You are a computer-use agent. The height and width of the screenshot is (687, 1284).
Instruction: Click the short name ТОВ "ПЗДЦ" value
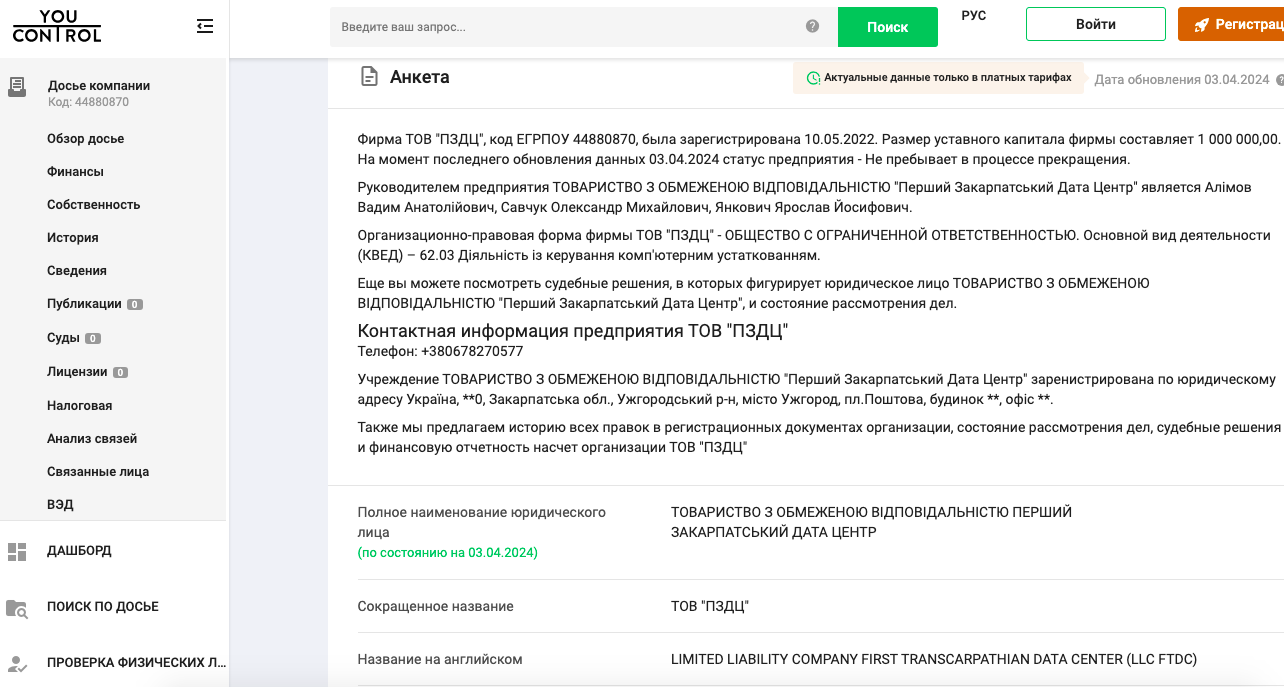tap(710, 607)
